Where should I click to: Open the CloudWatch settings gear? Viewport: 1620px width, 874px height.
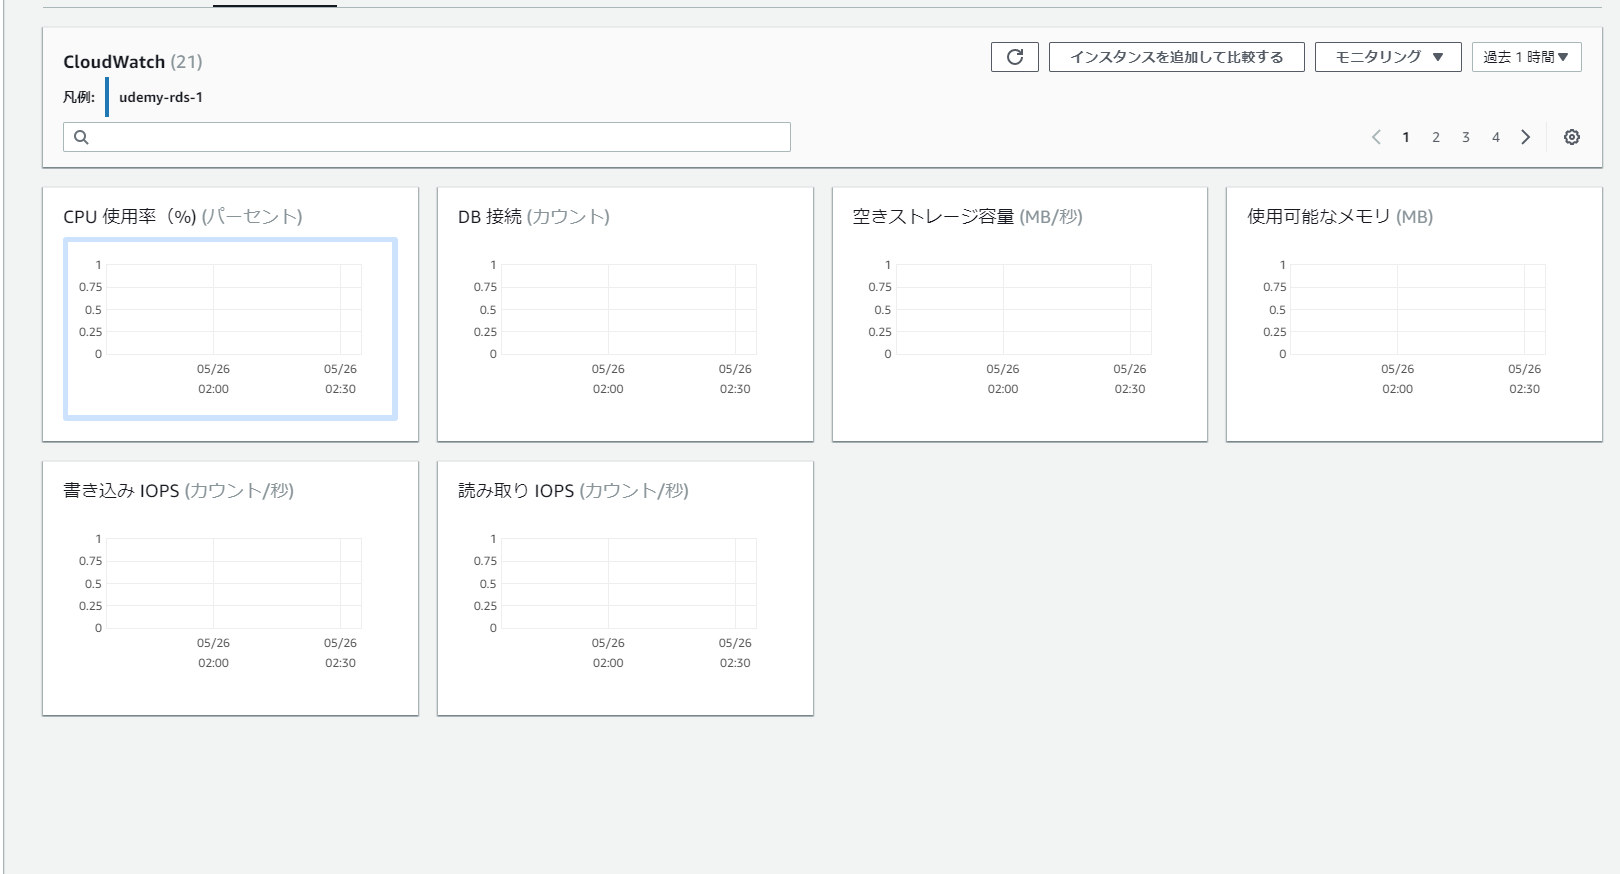coord(1572,137)
